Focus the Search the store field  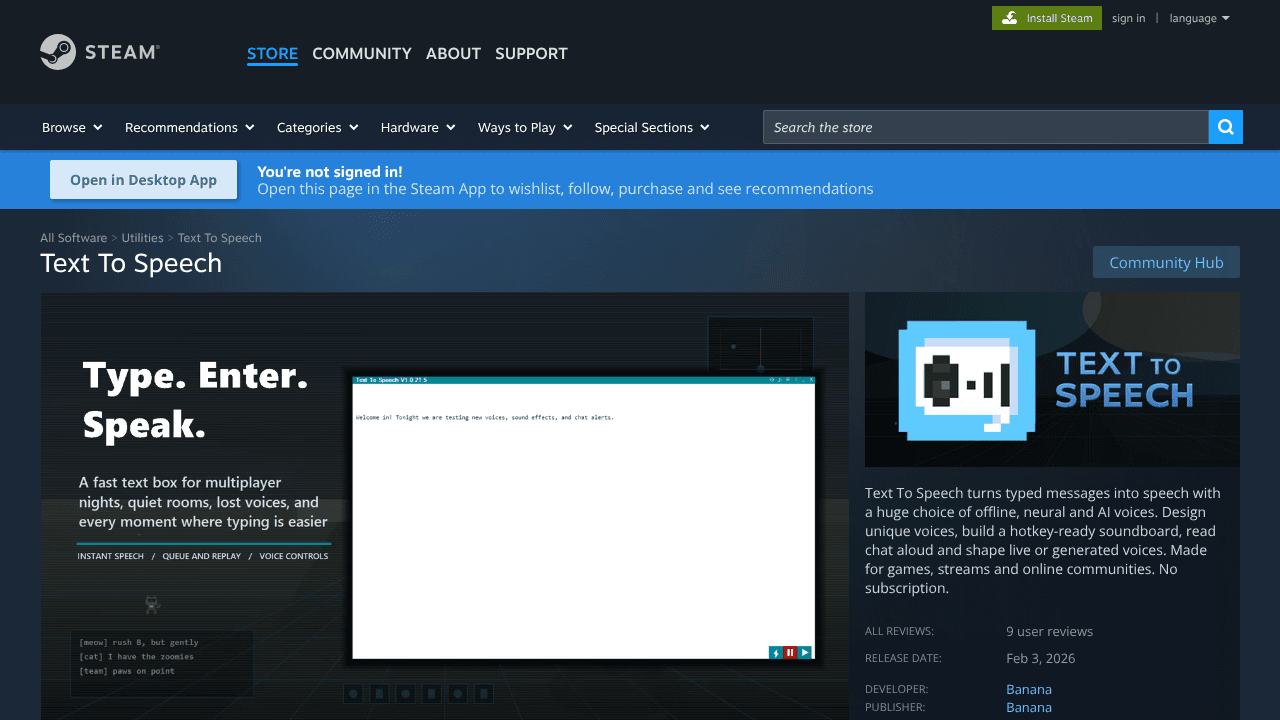pos(985,127)
